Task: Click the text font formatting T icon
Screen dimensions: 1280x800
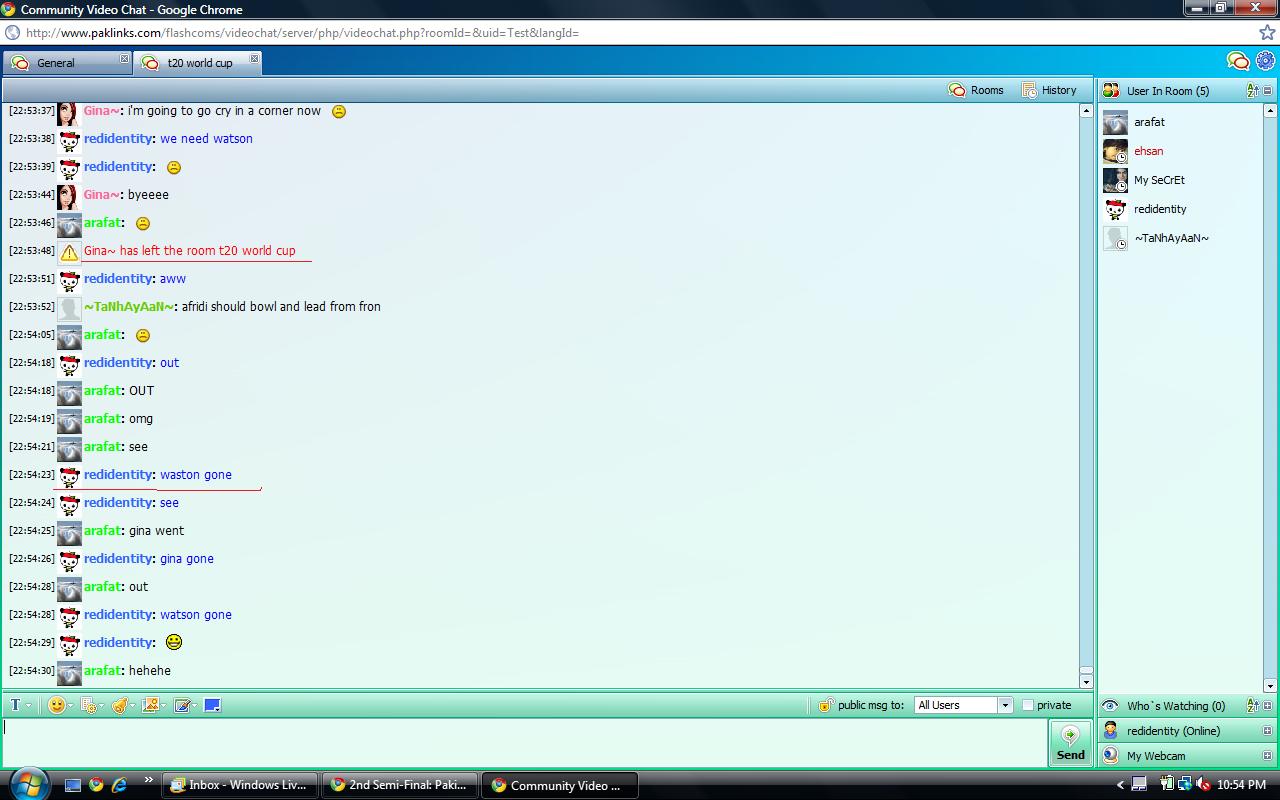Action: point(15,705)
